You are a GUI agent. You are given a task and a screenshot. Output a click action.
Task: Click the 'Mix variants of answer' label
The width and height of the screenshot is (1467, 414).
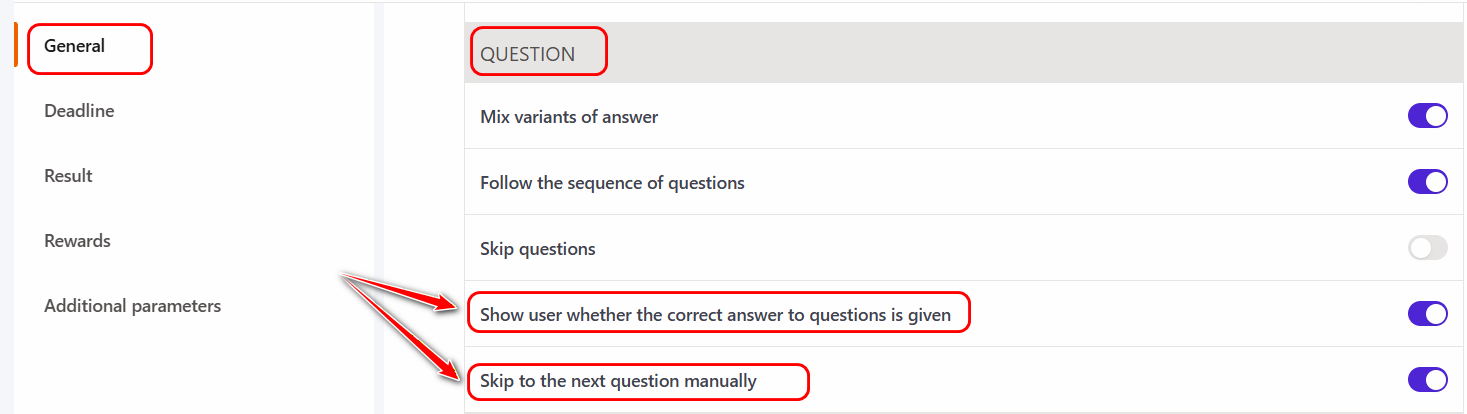tap(569, 117)
